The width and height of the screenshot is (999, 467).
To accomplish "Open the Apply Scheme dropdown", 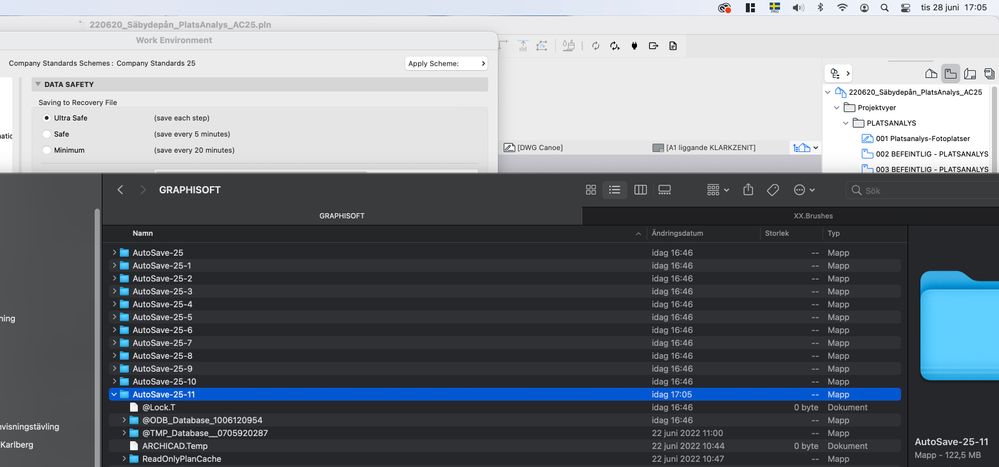I will 446,64.
